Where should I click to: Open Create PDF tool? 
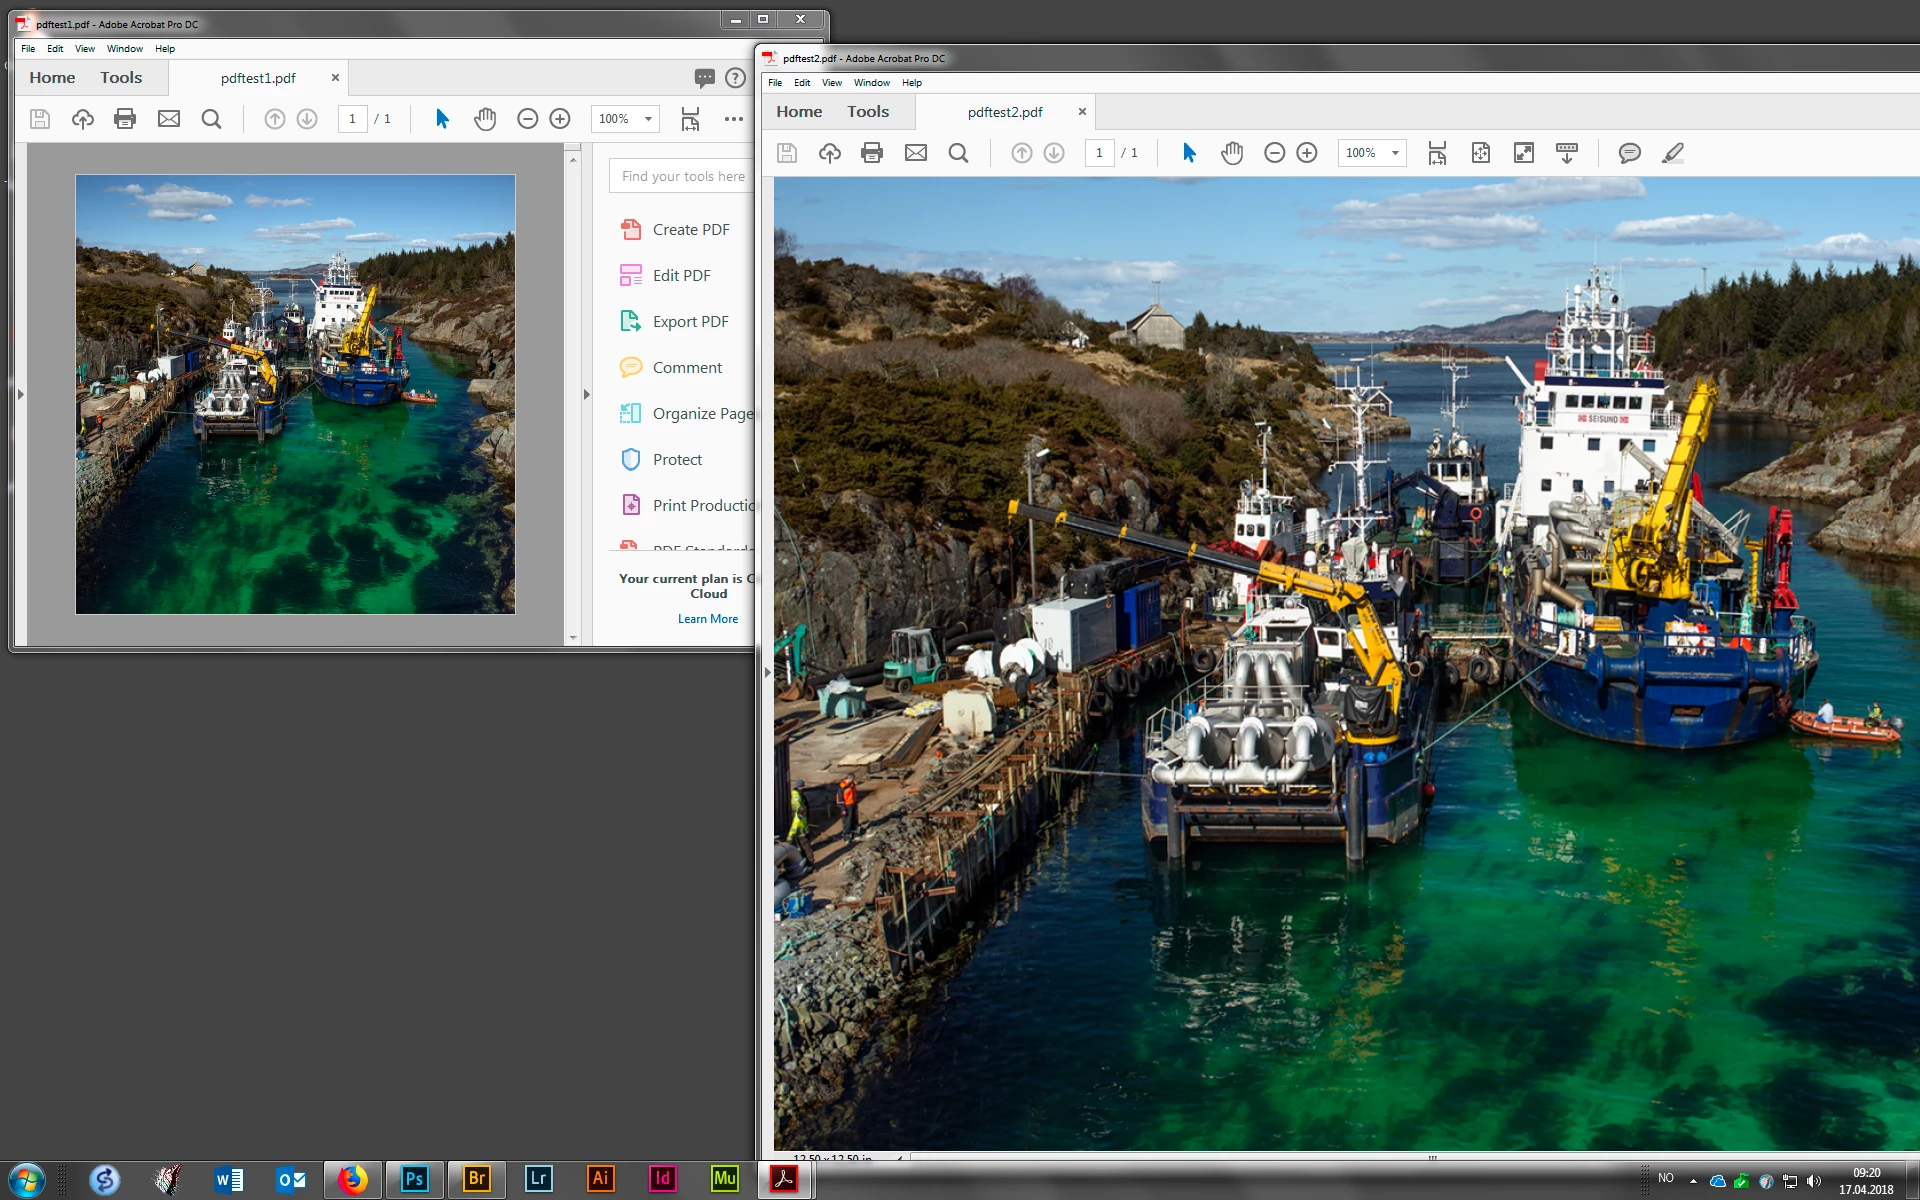point(690,229)
